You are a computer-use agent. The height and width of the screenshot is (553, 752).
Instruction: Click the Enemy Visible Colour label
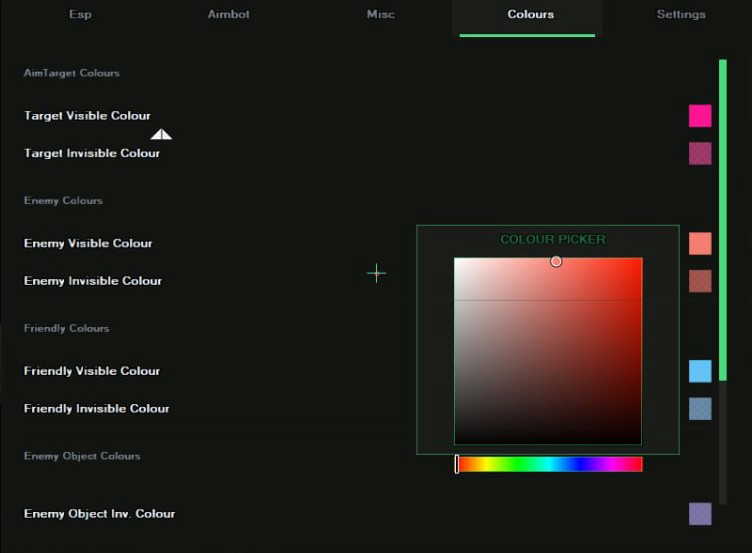[x=88, y=244]
